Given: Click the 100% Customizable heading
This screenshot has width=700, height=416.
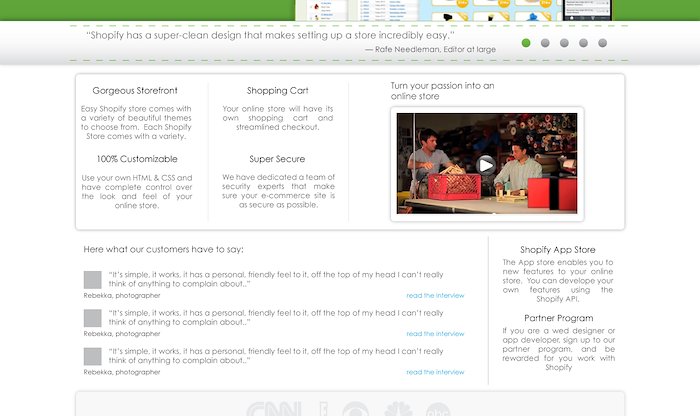Looking at the screenshot, I should pyautogui.click(x=137, y=159).
